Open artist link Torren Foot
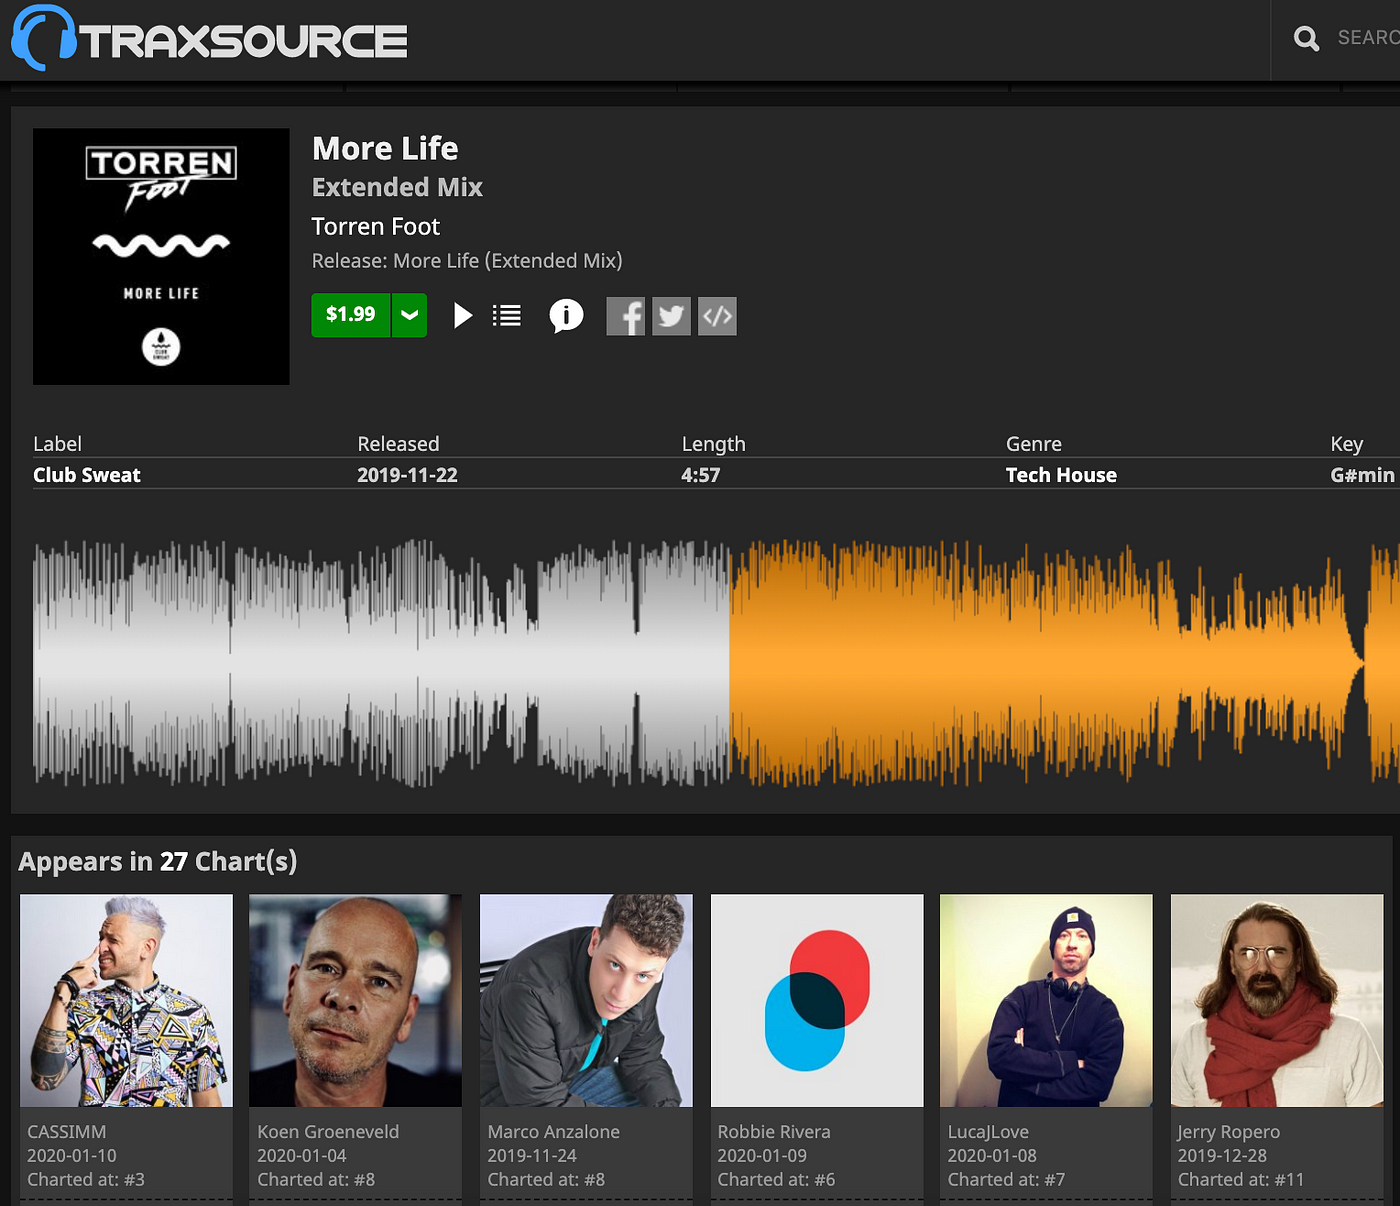 pyautogui.click(x=376, y=227)
